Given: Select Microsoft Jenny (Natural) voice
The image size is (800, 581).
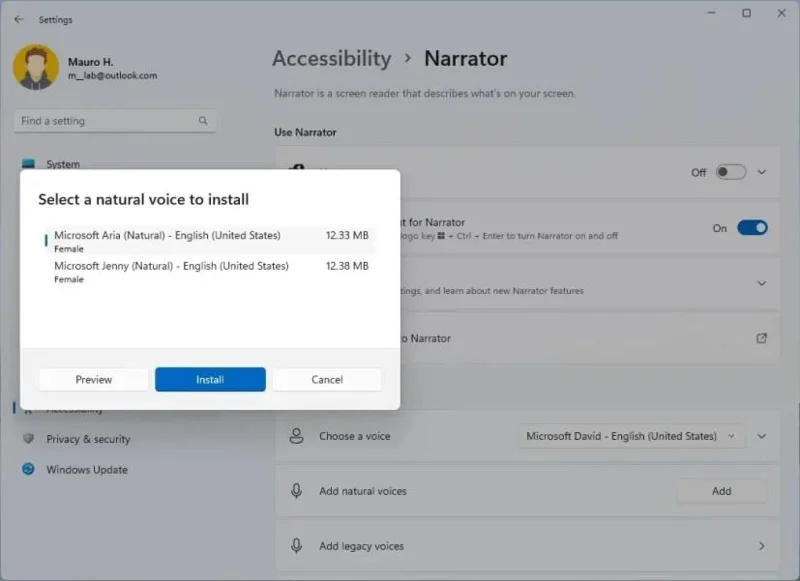Looking at the screenshot, I should (x=210, y=271).
